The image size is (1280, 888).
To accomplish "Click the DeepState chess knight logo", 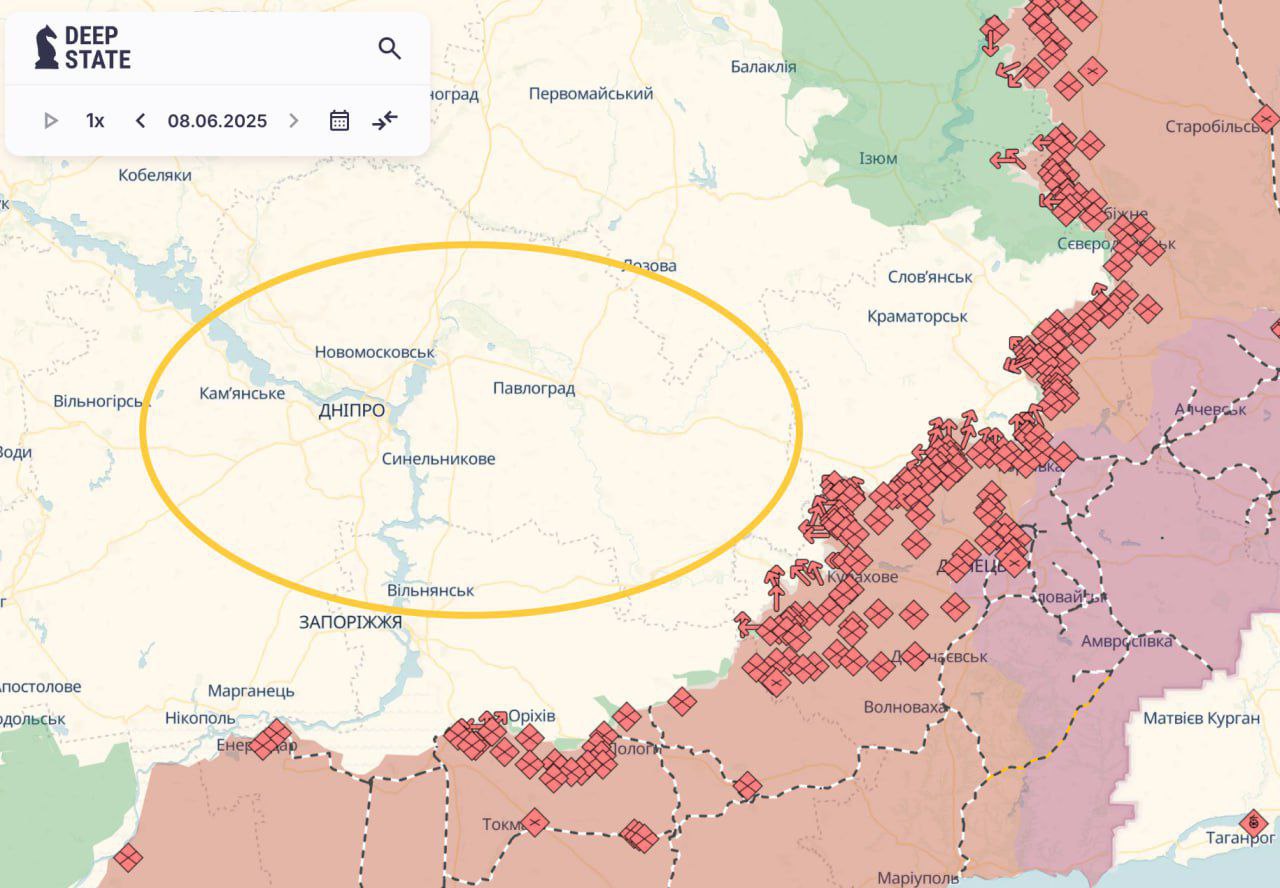I will [x=46, y=48].
